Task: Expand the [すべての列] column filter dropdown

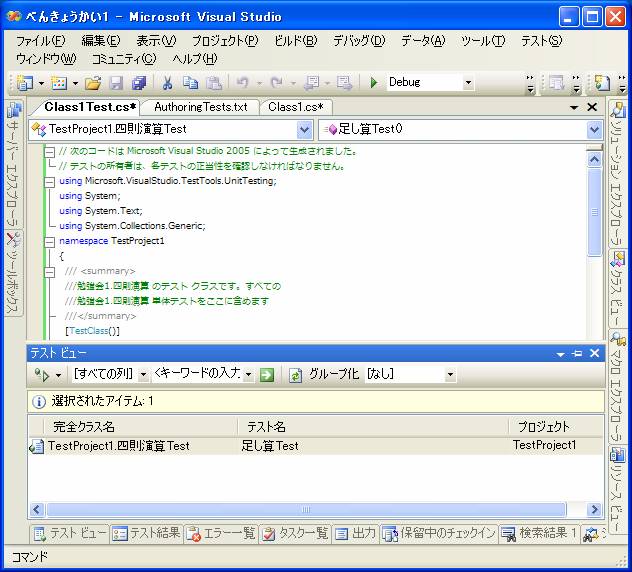Action: (x=143, y=374)
